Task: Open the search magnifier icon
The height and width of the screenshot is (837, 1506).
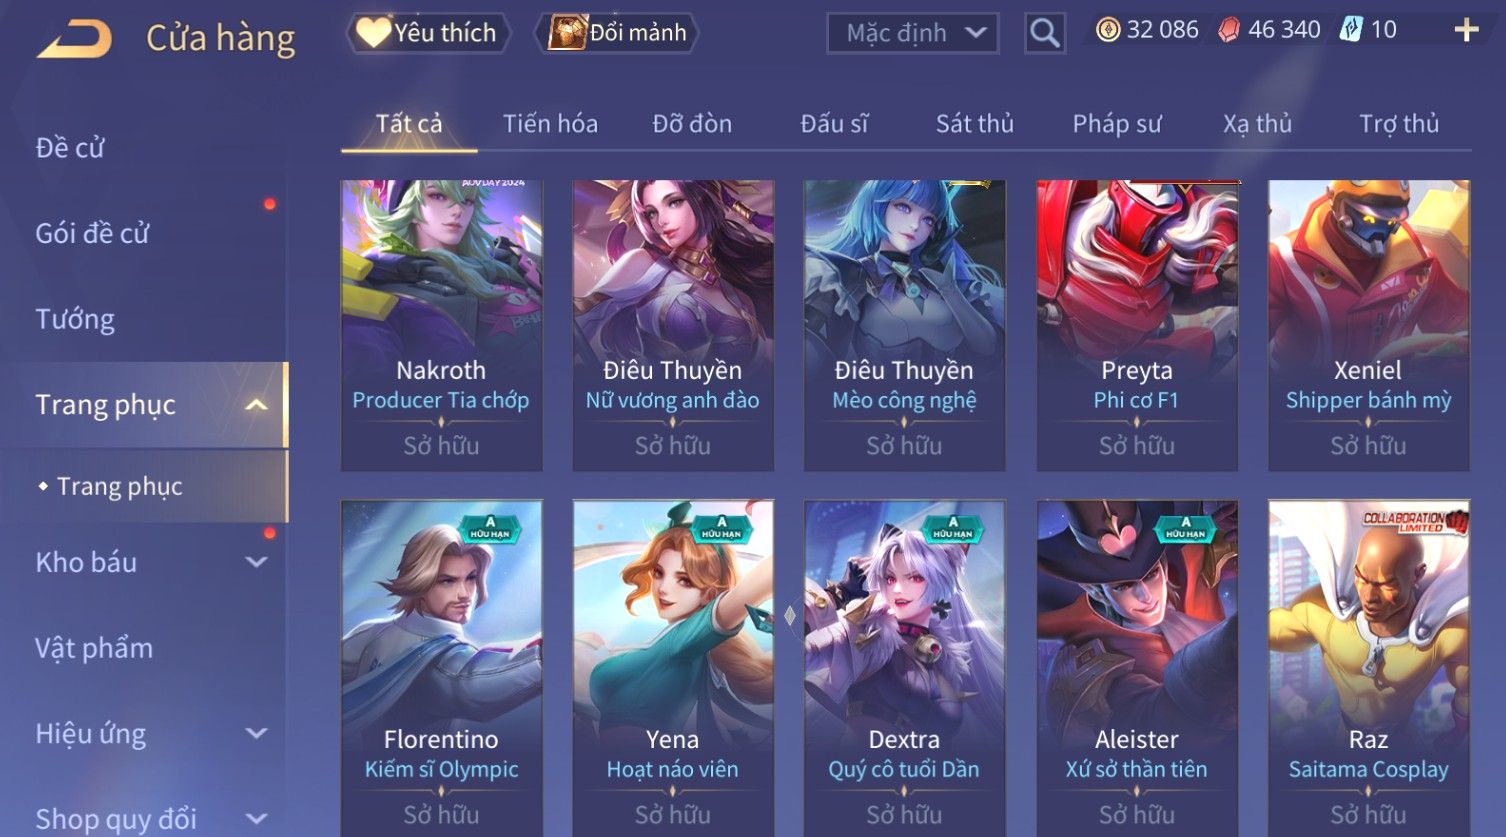Action: (1044, 33)
